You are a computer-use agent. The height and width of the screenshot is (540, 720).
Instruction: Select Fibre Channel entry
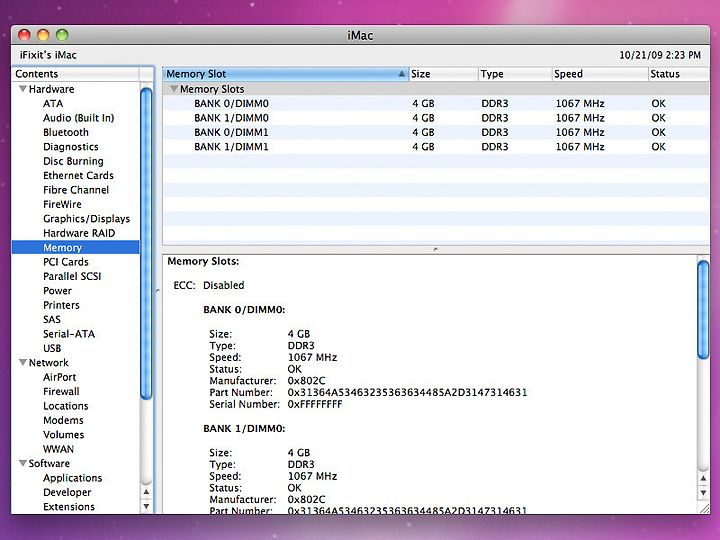point(76,190)
